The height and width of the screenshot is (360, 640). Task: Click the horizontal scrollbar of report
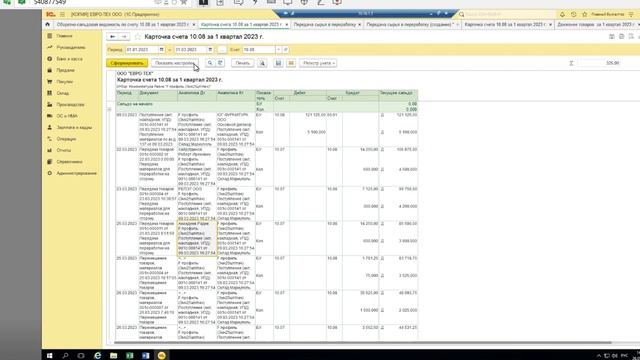pos(363,343)
